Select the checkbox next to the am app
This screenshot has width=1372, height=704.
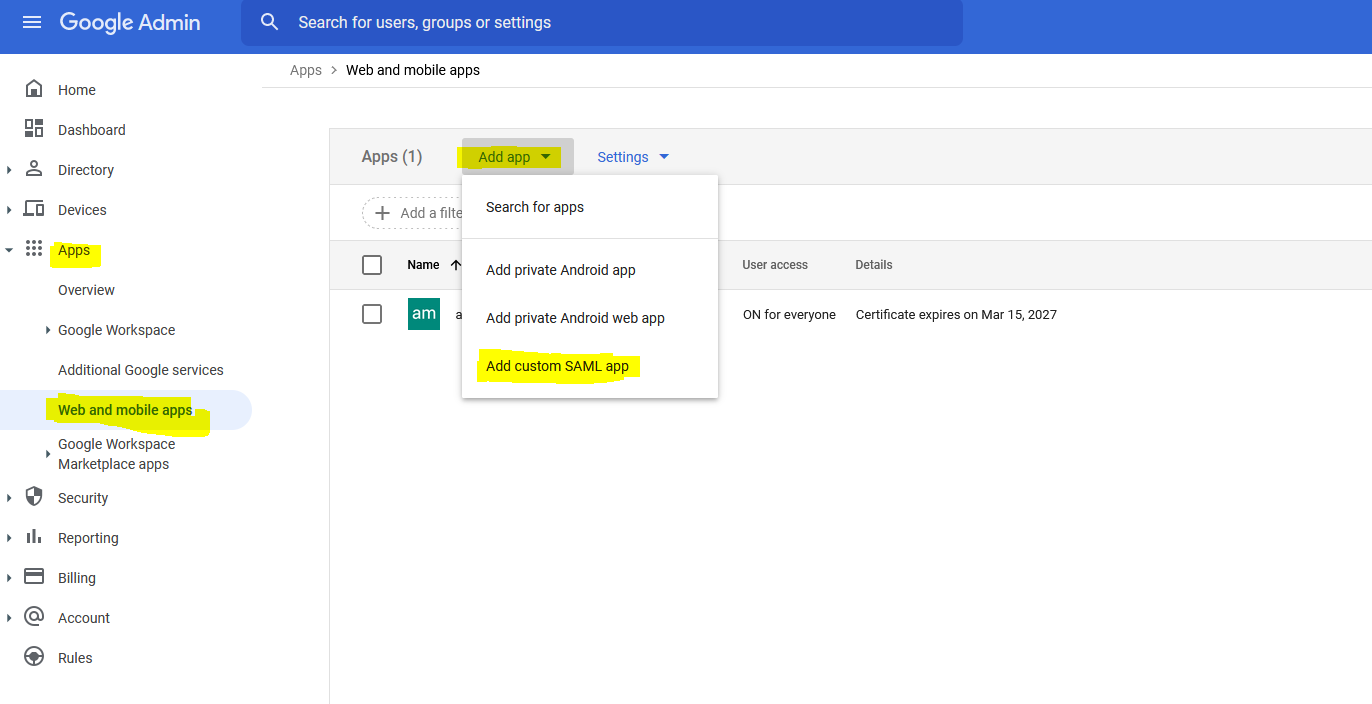372,313
